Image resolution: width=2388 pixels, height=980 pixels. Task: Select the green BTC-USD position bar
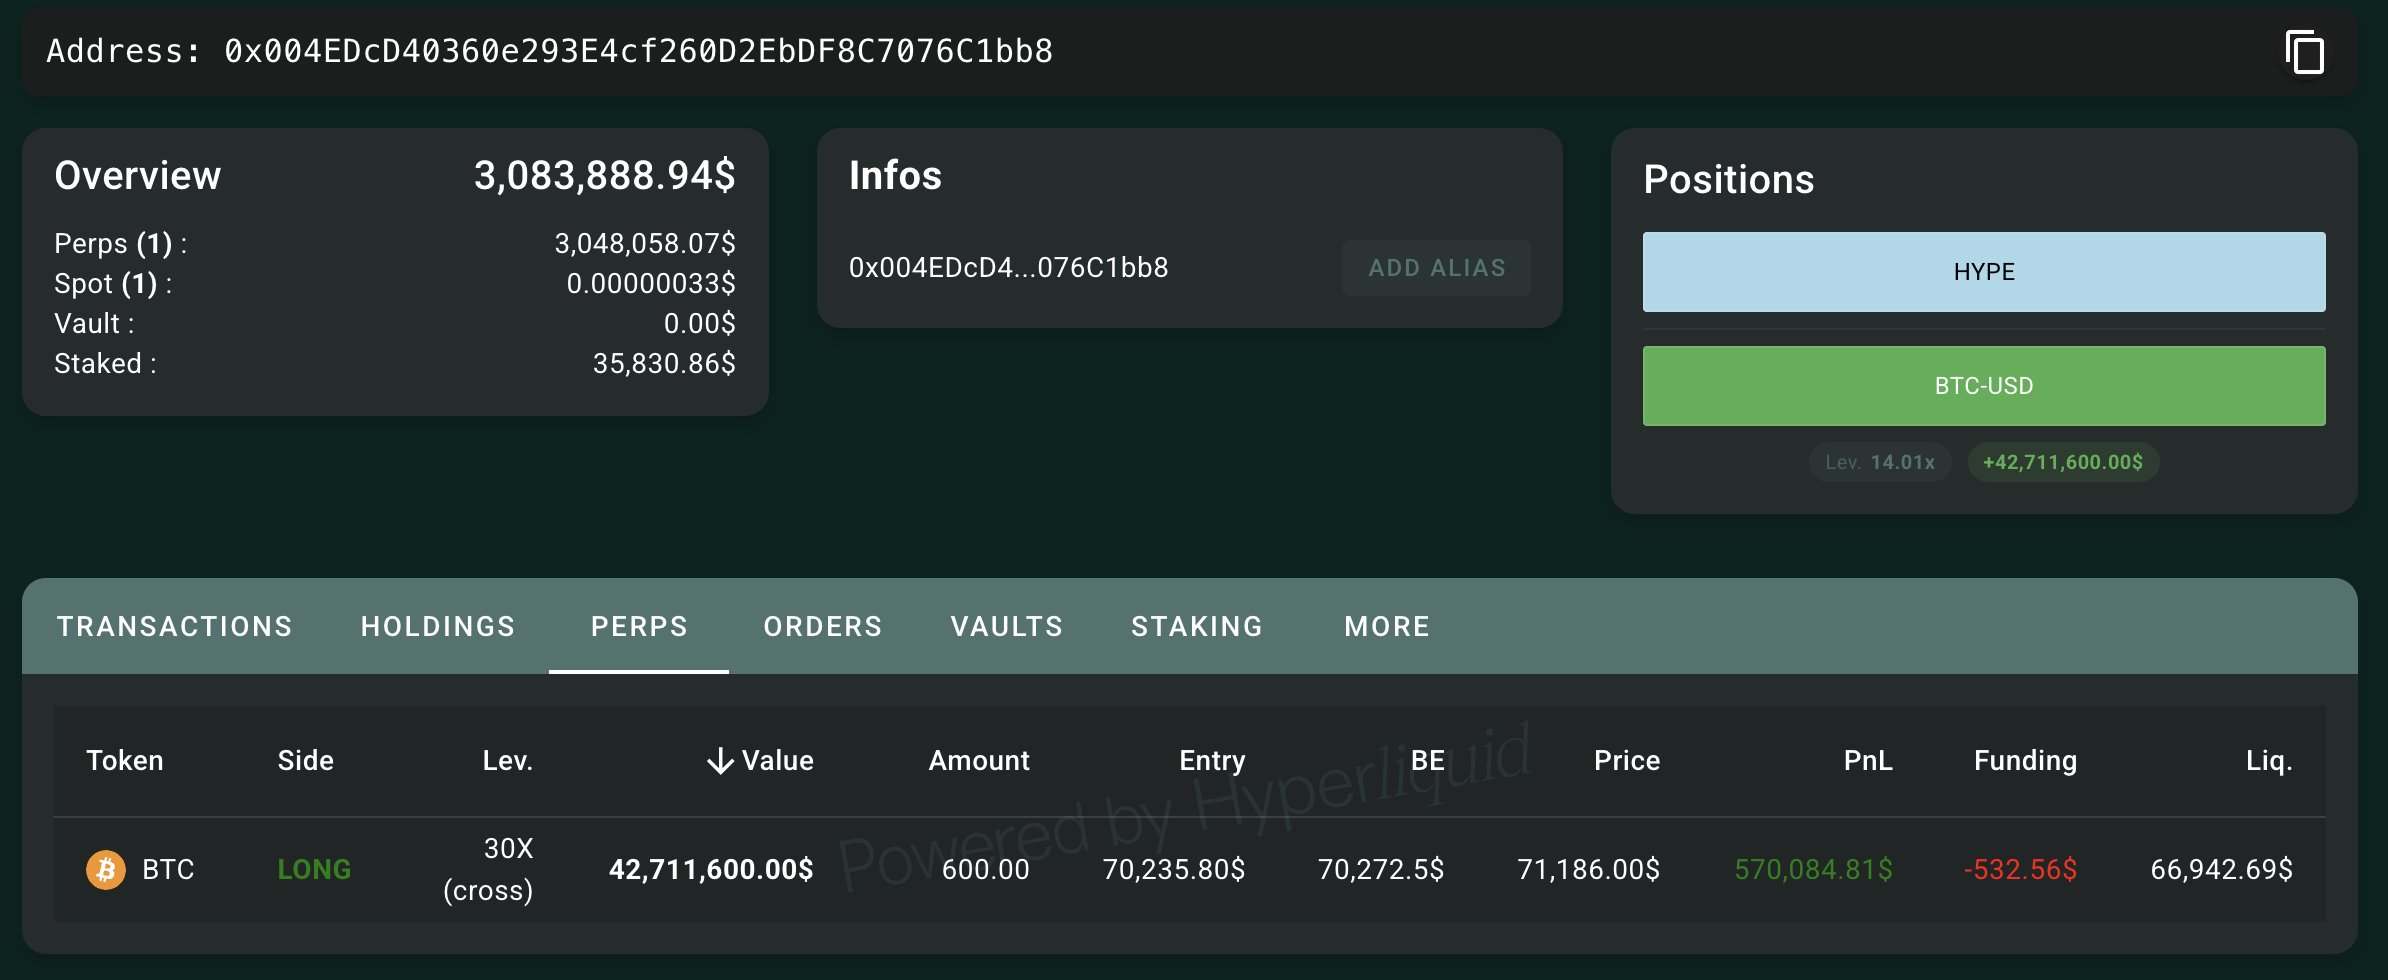tap(1984, 386)
